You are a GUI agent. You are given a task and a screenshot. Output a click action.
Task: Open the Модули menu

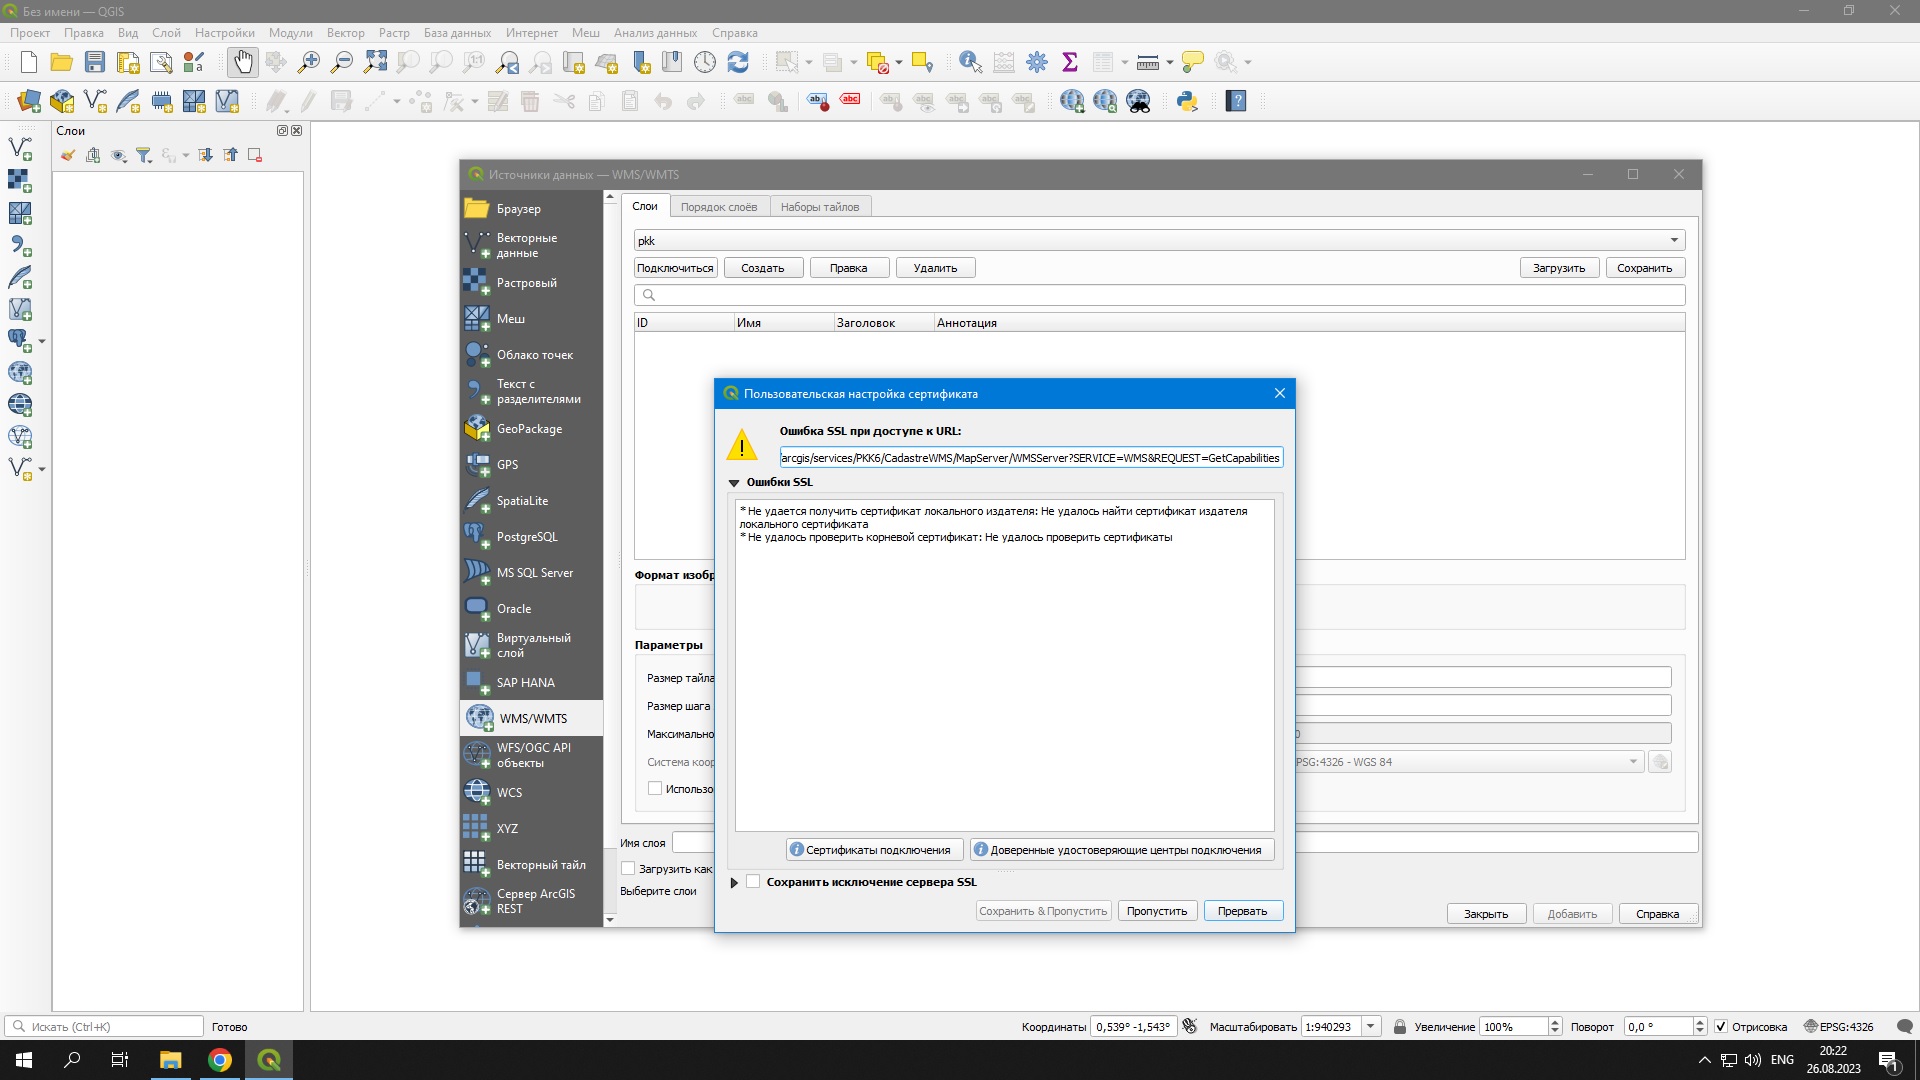pos(290,33)
